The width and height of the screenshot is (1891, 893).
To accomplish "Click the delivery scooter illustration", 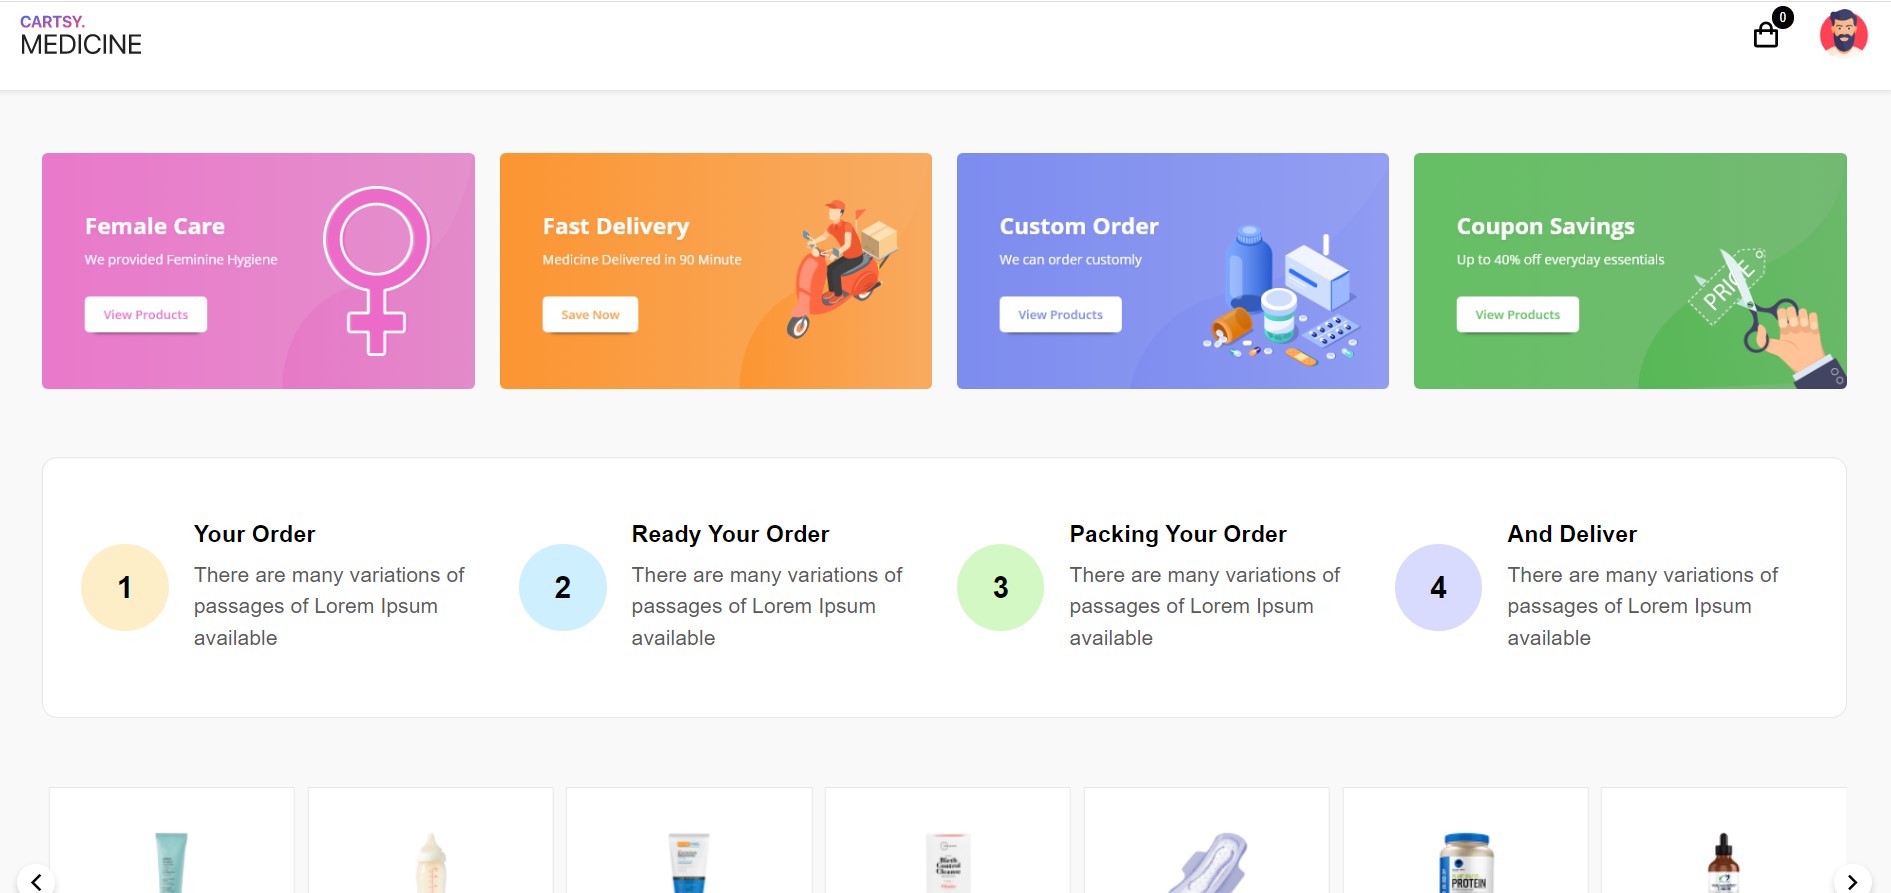I will click(841, 268).
